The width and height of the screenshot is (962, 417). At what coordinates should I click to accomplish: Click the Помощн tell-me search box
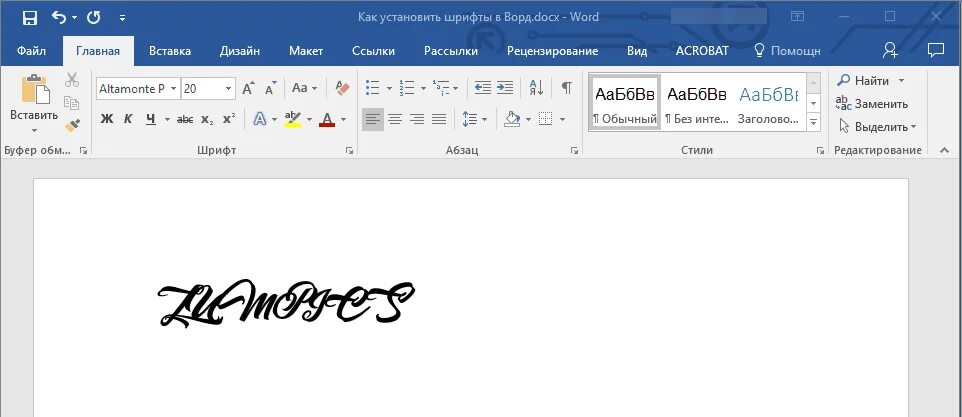[x=787, y=52]
